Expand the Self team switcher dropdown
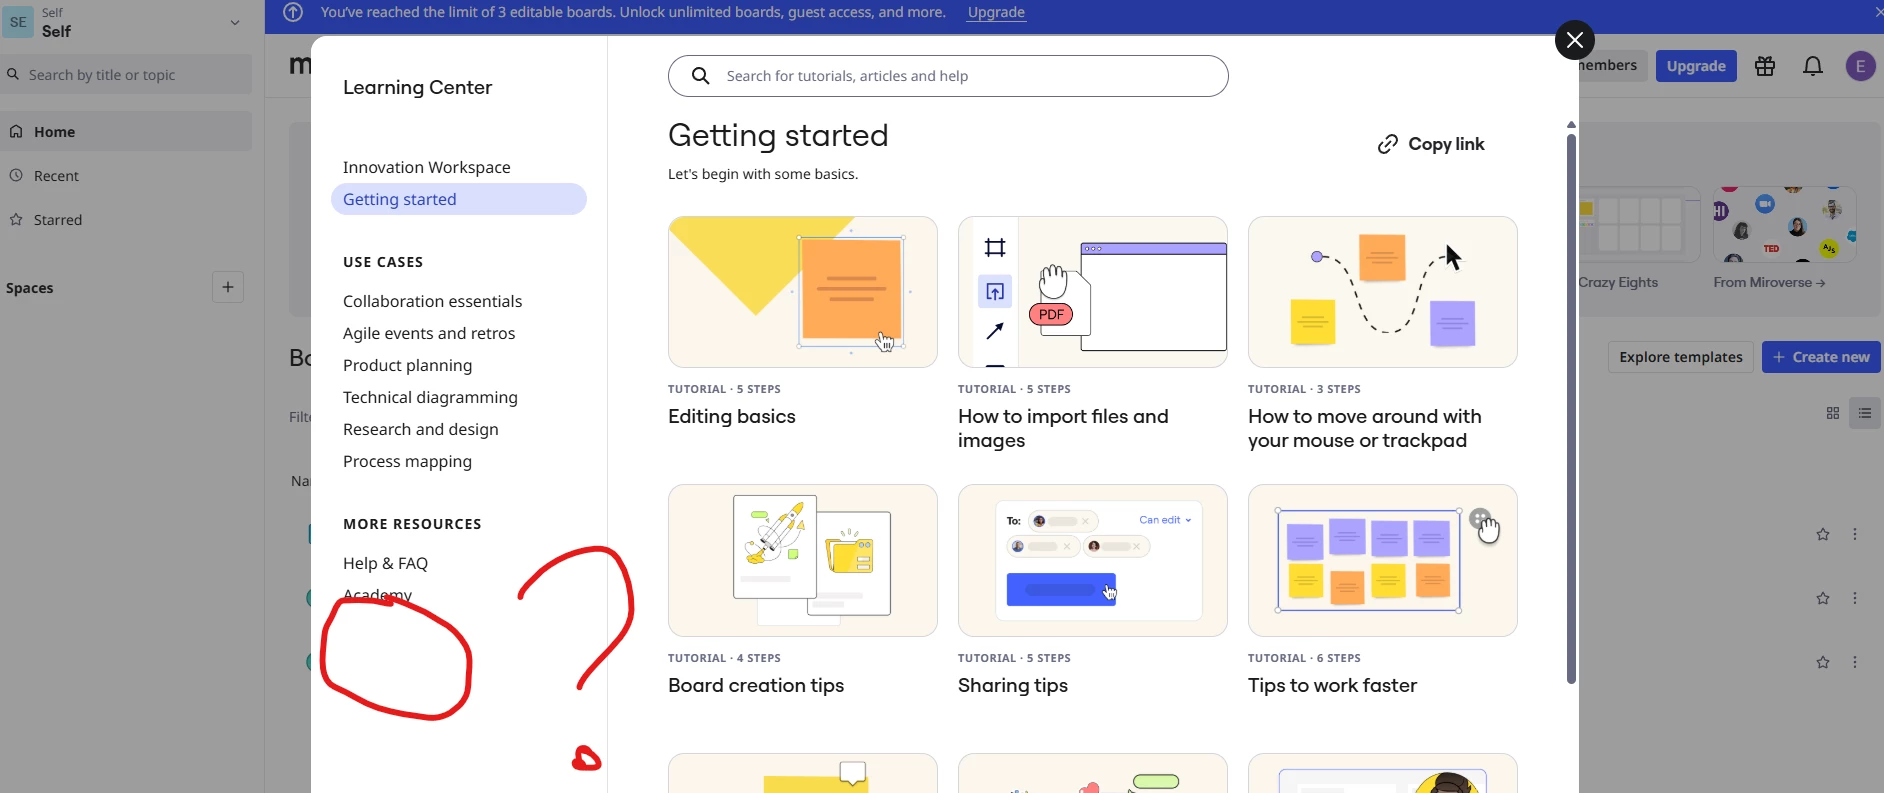 pyautogui.click(x=235, y=22)
